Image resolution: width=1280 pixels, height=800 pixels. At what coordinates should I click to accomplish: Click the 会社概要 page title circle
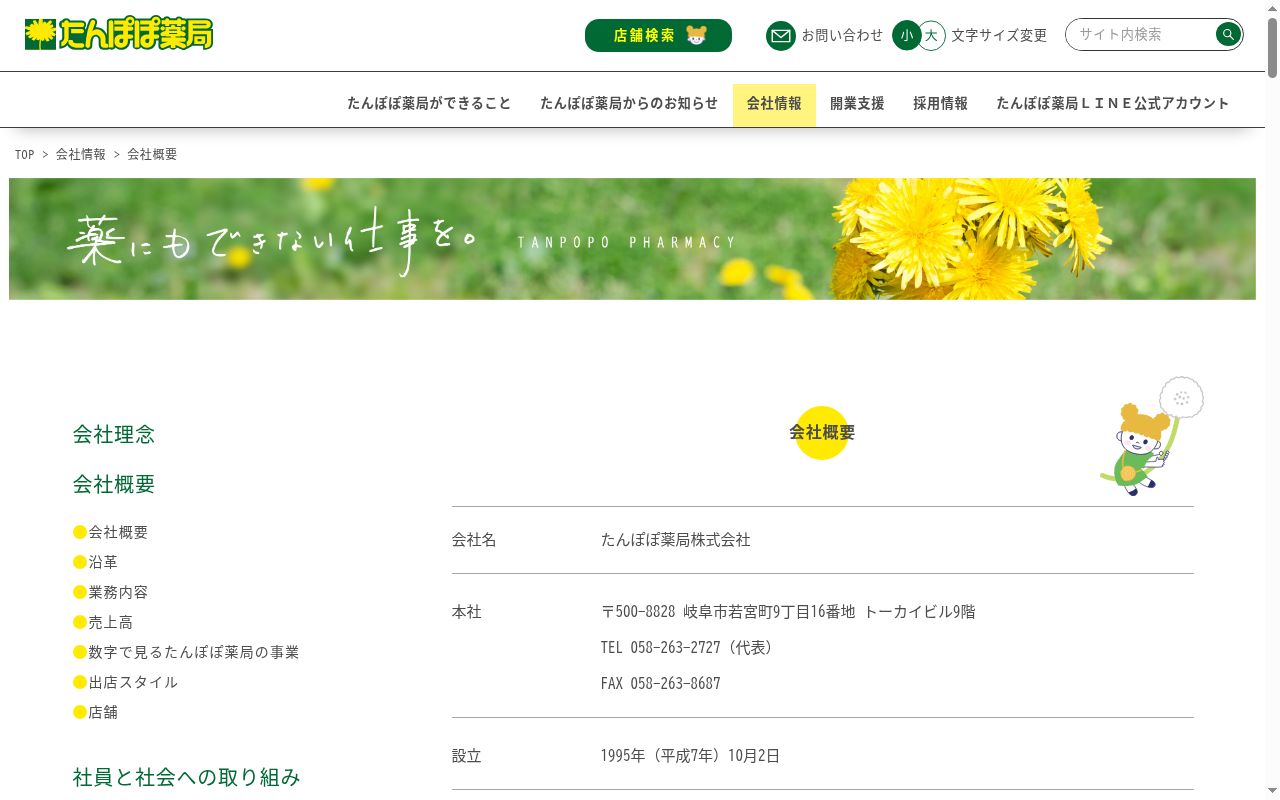tap(822, 433)
